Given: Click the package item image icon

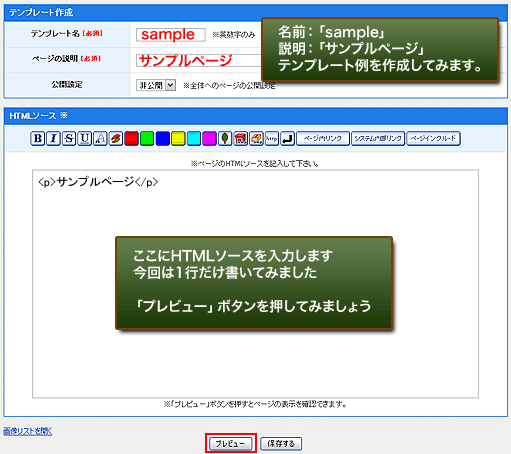Looking at the screenshot, I should point(256,138).
